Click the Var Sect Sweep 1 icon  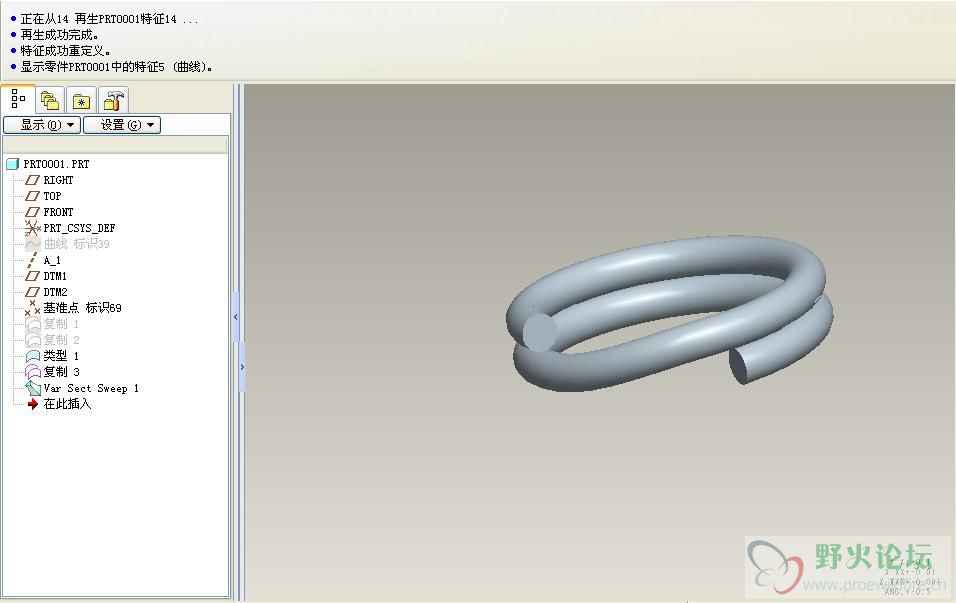coord(32,388)
